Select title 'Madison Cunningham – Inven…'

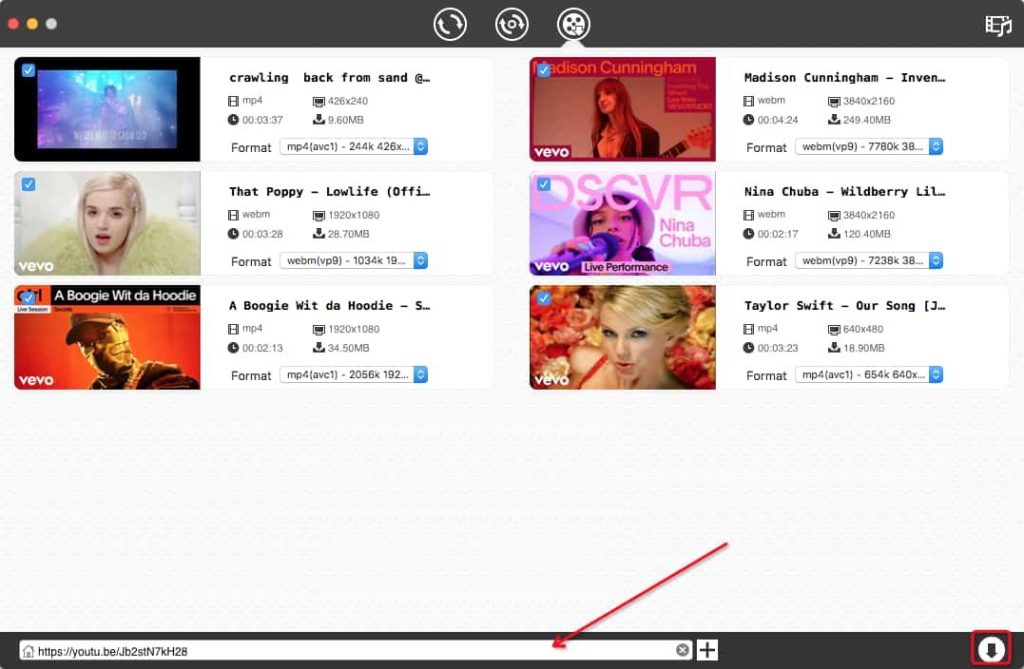point(844,78)
